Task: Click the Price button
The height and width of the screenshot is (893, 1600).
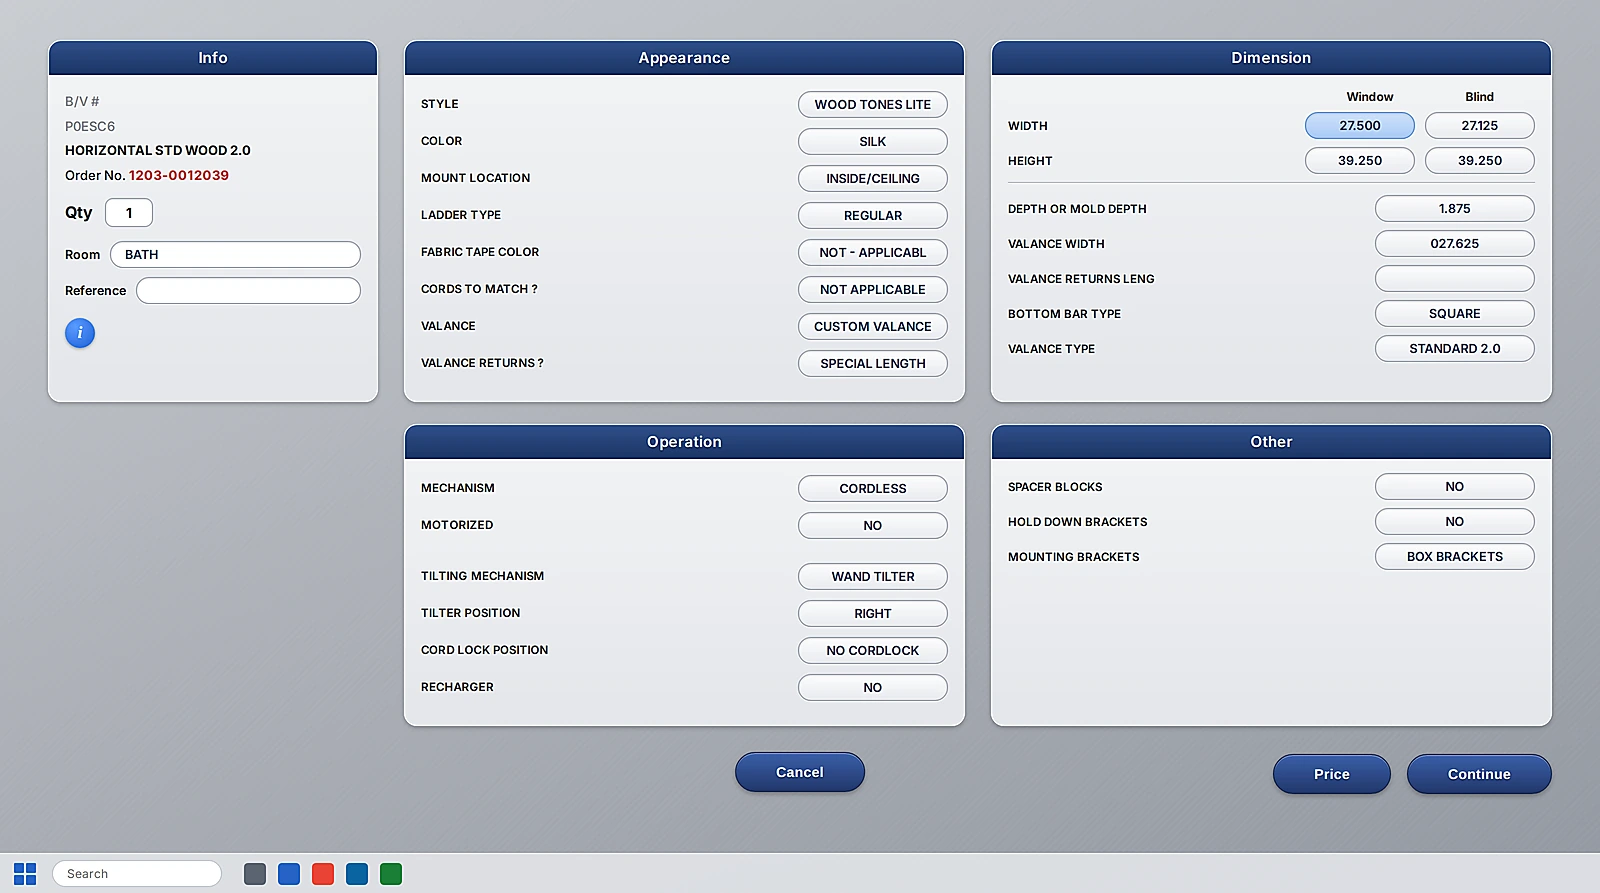Action: pyautogui.click(x=1332, y=774)
